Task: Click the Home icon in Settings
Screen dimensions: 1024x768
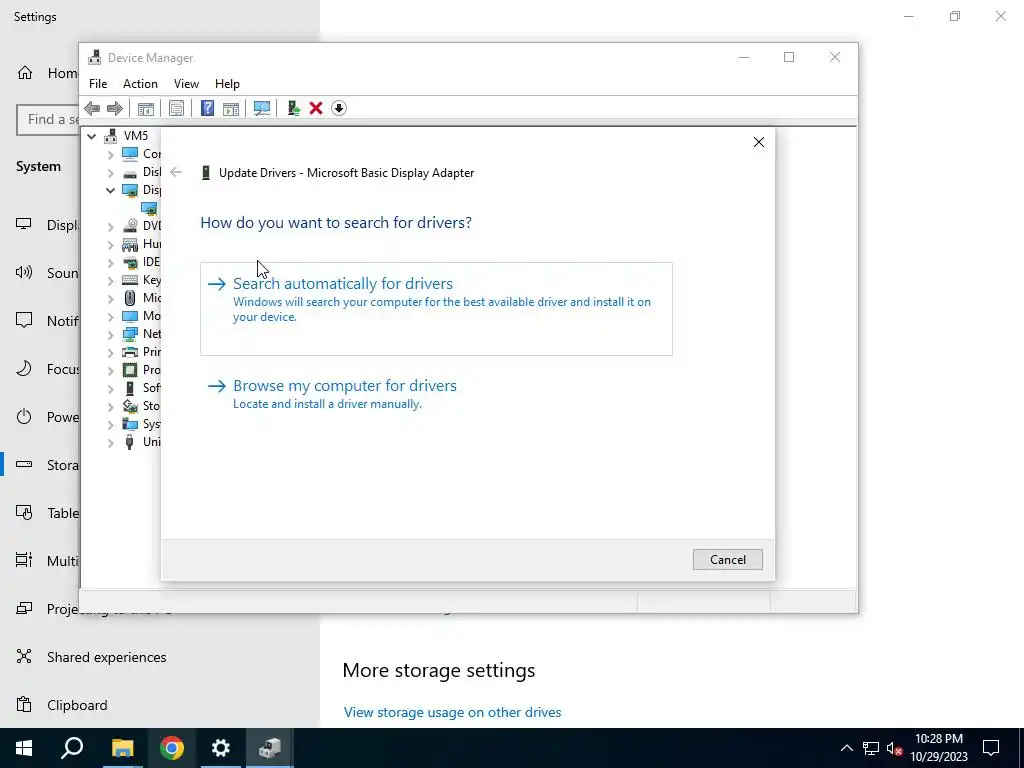Action: click(25, 72)
